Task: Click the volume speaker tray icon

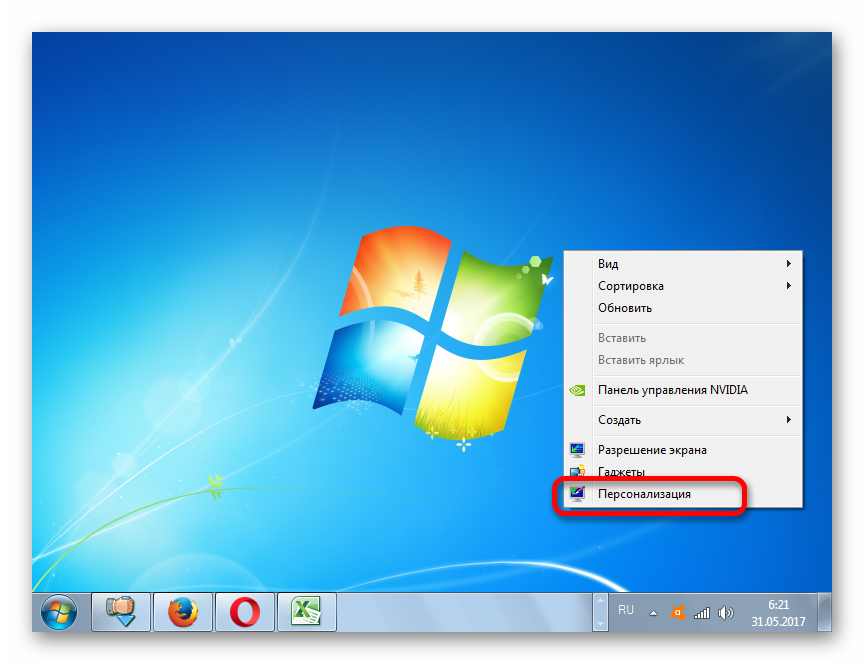Action: [725, 612]
